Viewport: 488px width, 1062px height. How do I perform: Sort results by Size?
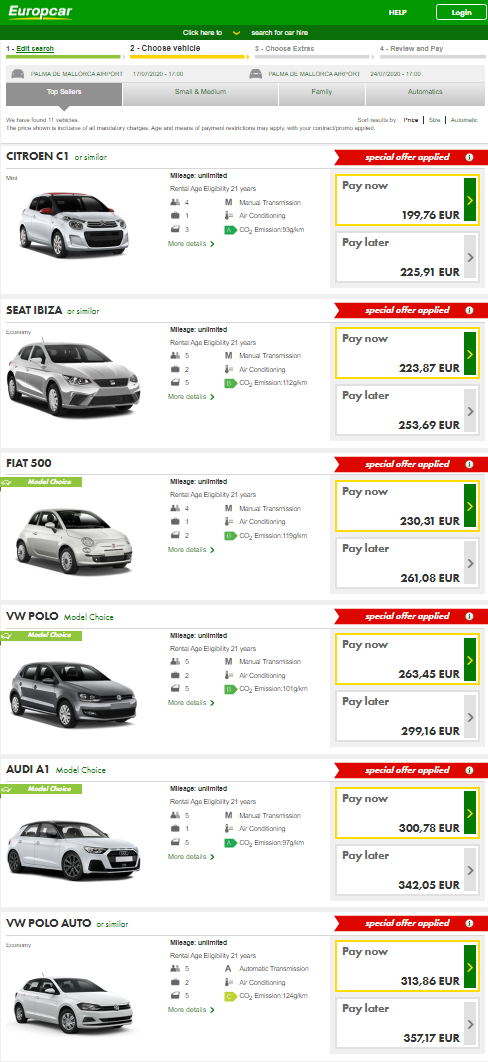(434, 120)
